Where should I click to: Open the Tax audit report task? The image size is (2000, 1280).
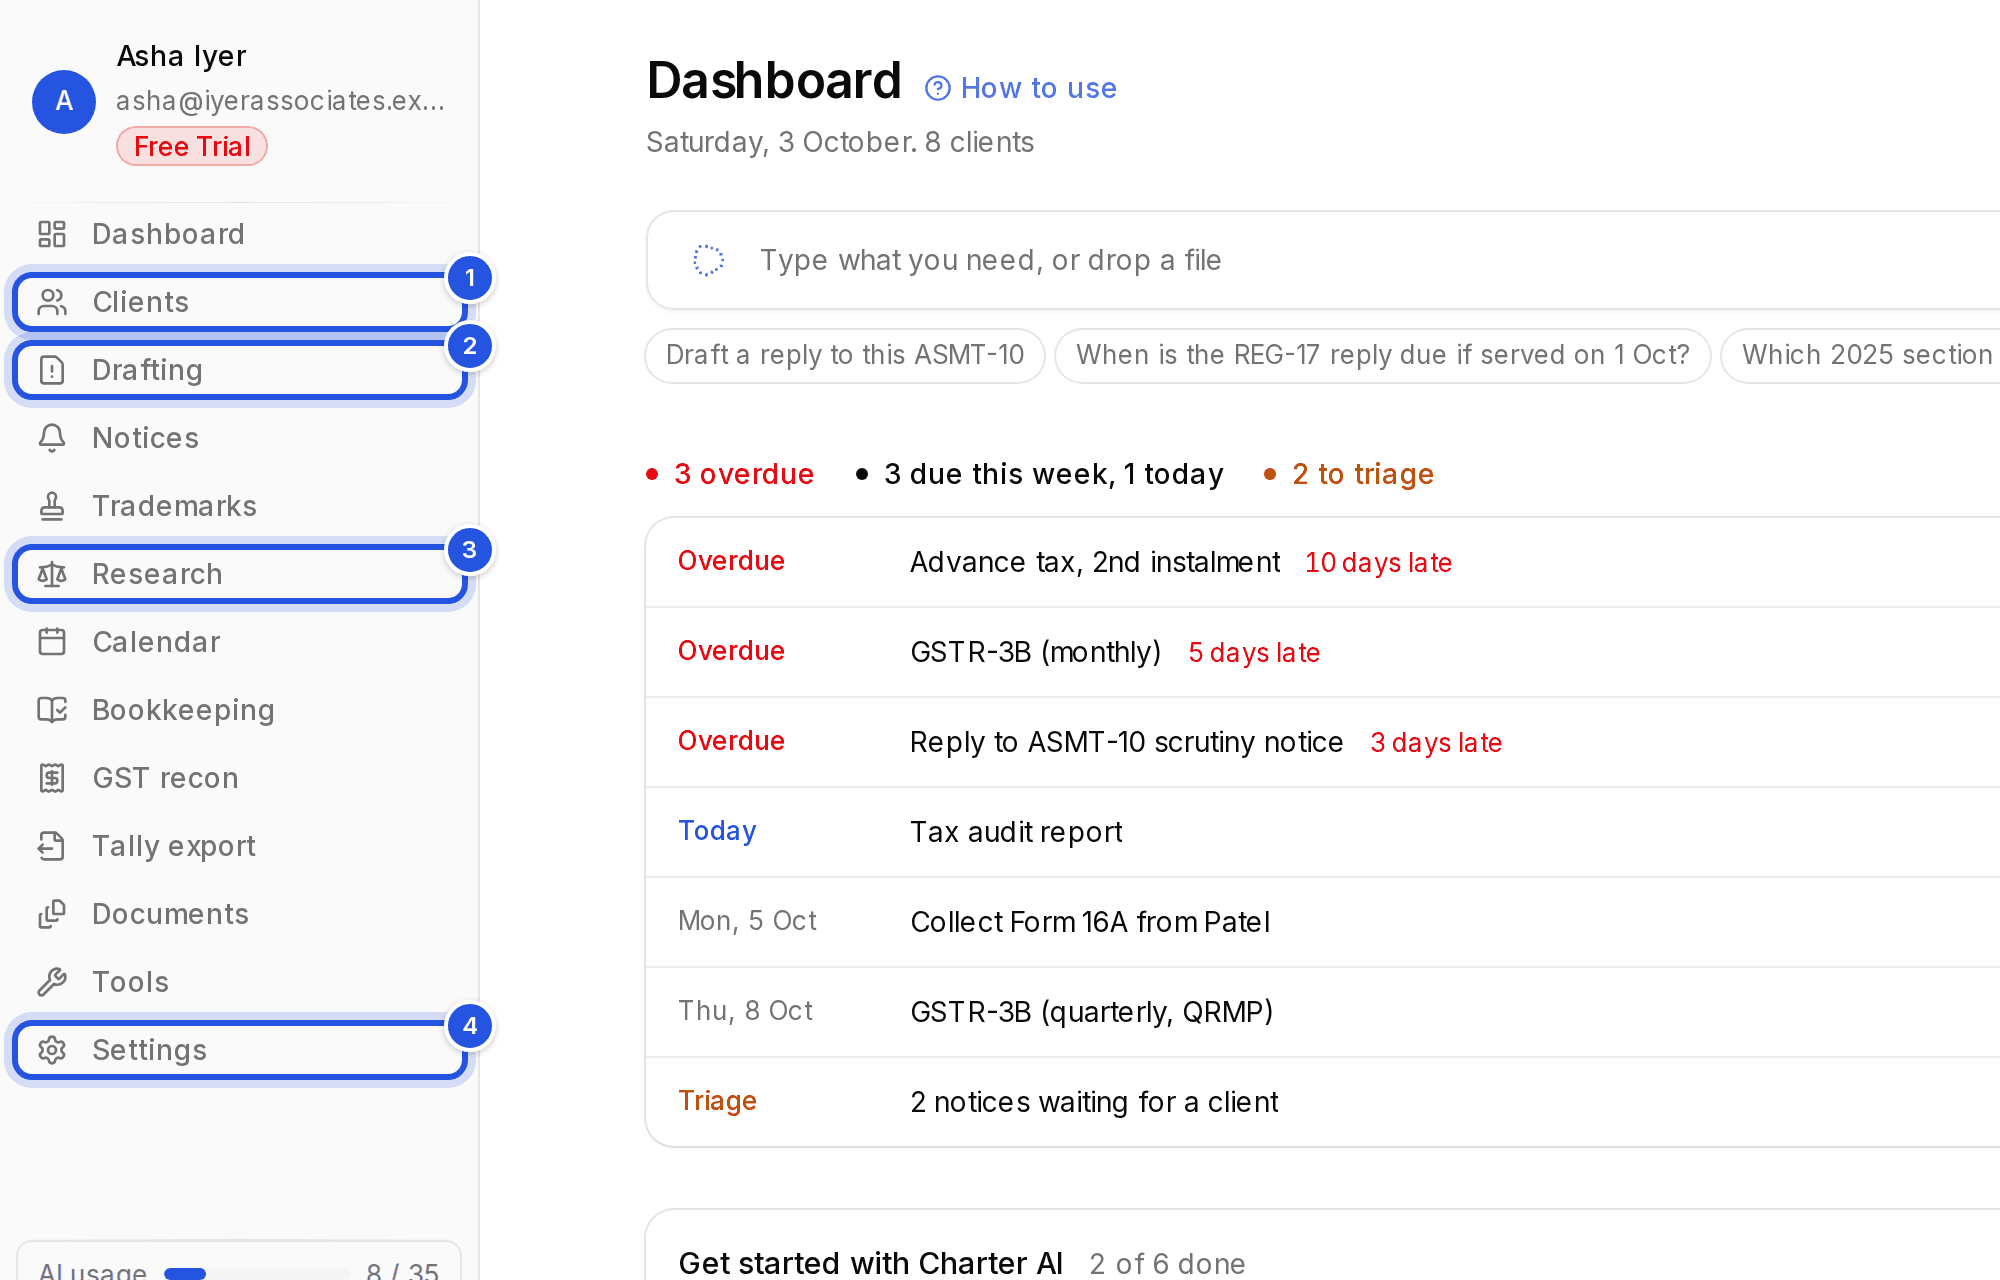click(x=1323, y=832)
